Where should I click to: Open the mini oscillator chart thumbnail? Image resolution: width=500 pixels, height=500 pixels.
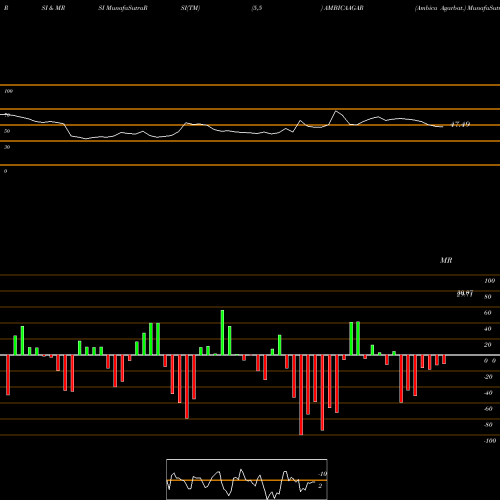click(x=247, y=479)
